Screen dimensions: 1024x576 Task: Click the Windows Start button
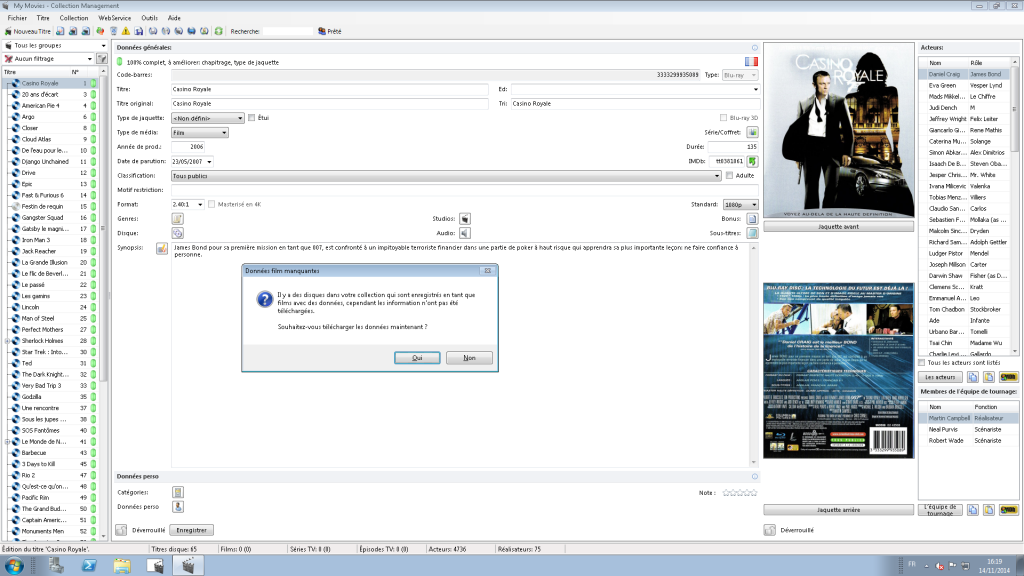point(14,566)
